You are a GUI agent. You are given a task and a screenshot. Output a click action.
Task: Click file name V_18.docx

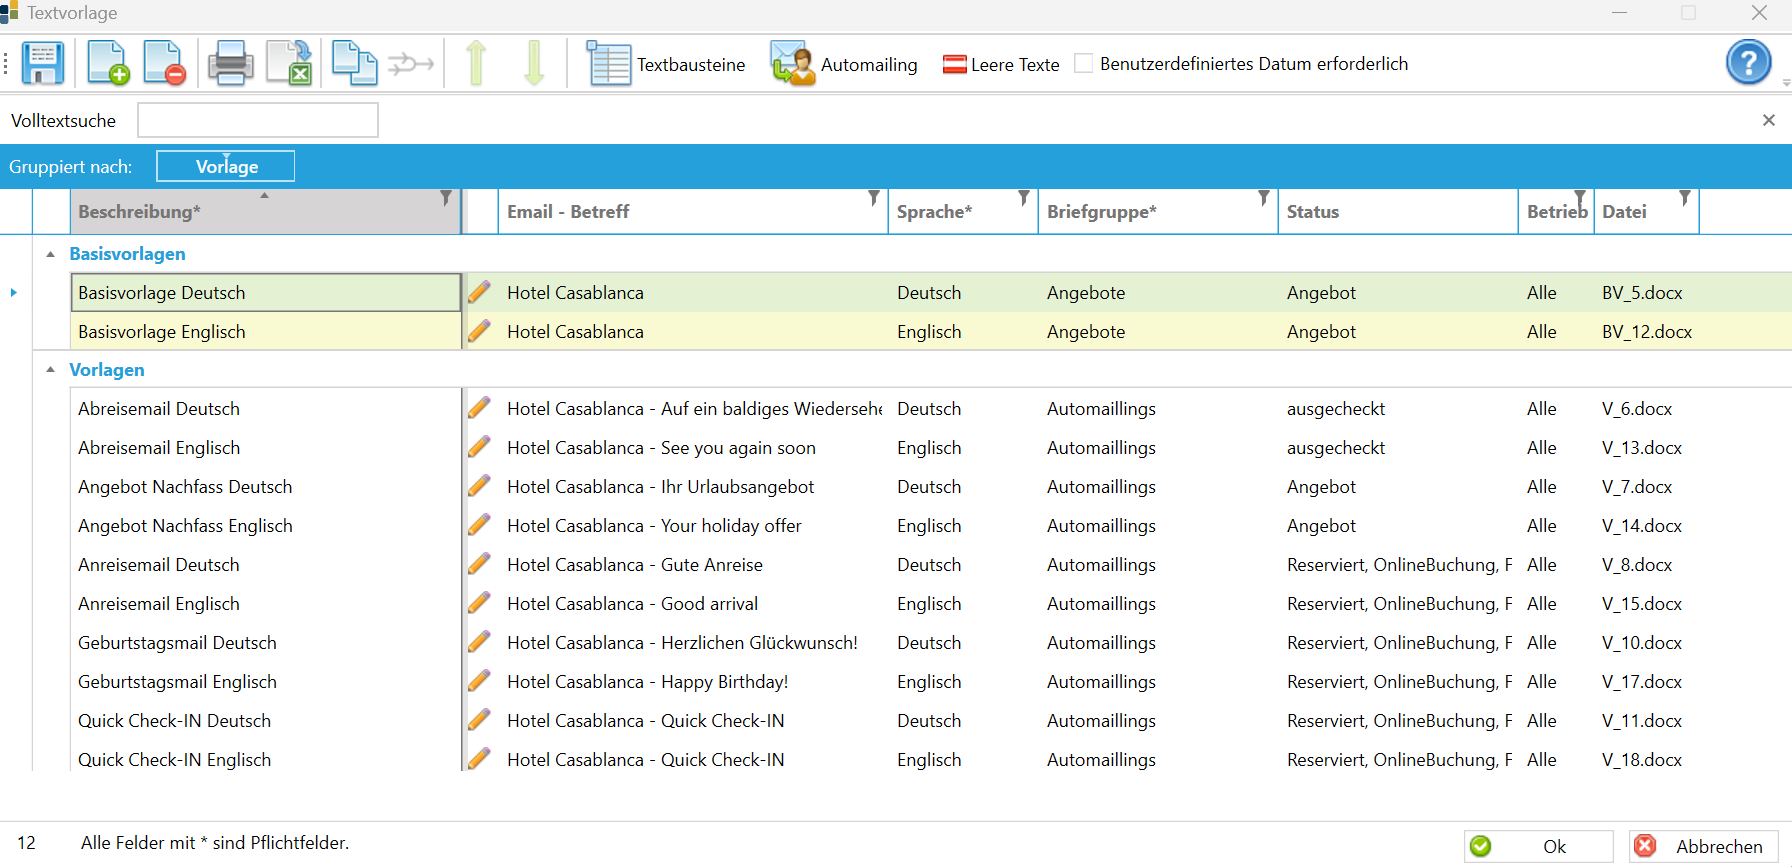(x=1642, y=760)
